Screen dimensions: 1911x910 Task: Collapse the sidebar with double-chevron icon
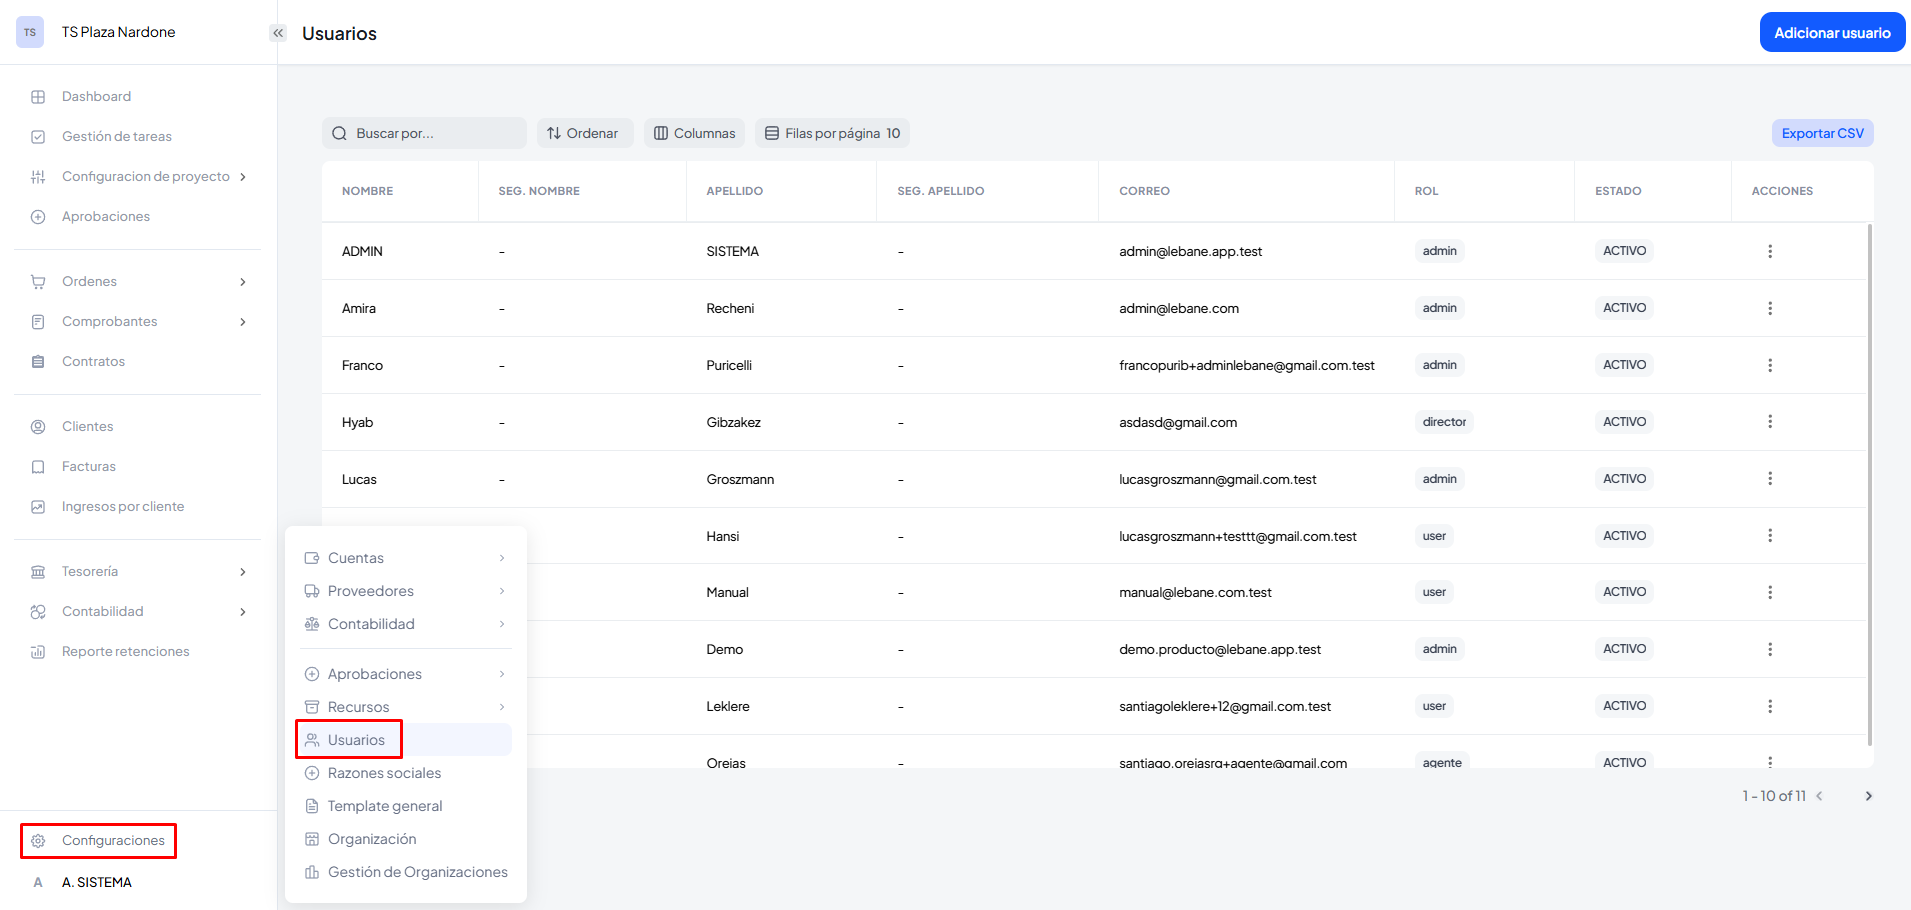tap(278, 33)
